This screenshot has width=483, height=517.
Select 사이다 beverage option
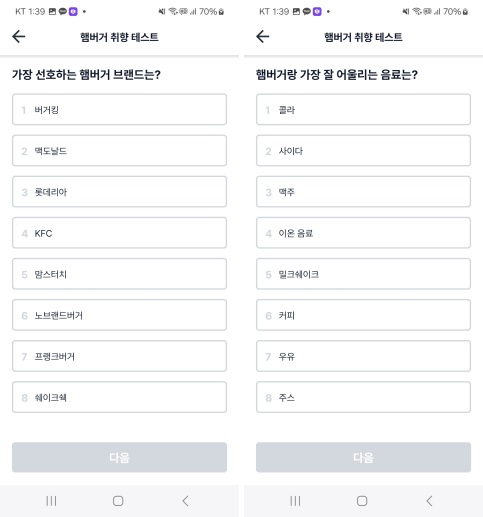click(x=363, y=150)
